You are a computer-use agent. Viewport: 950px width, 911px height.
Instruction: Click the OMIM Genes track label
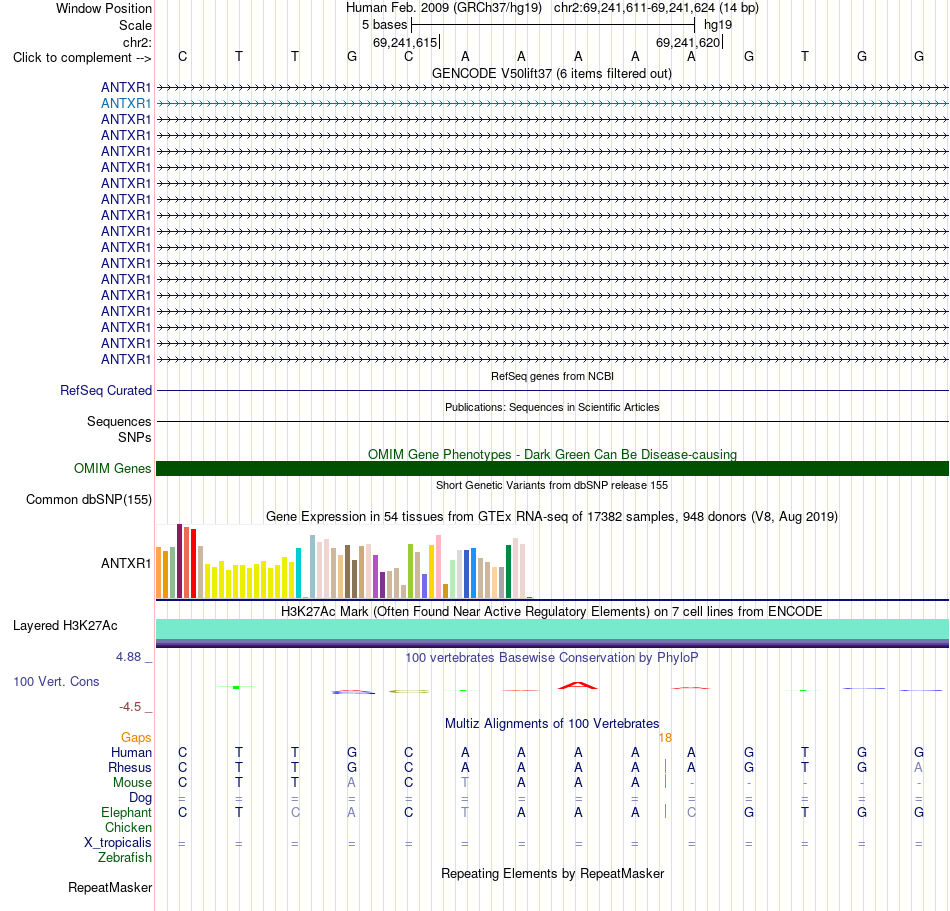[x=112, y=469]
